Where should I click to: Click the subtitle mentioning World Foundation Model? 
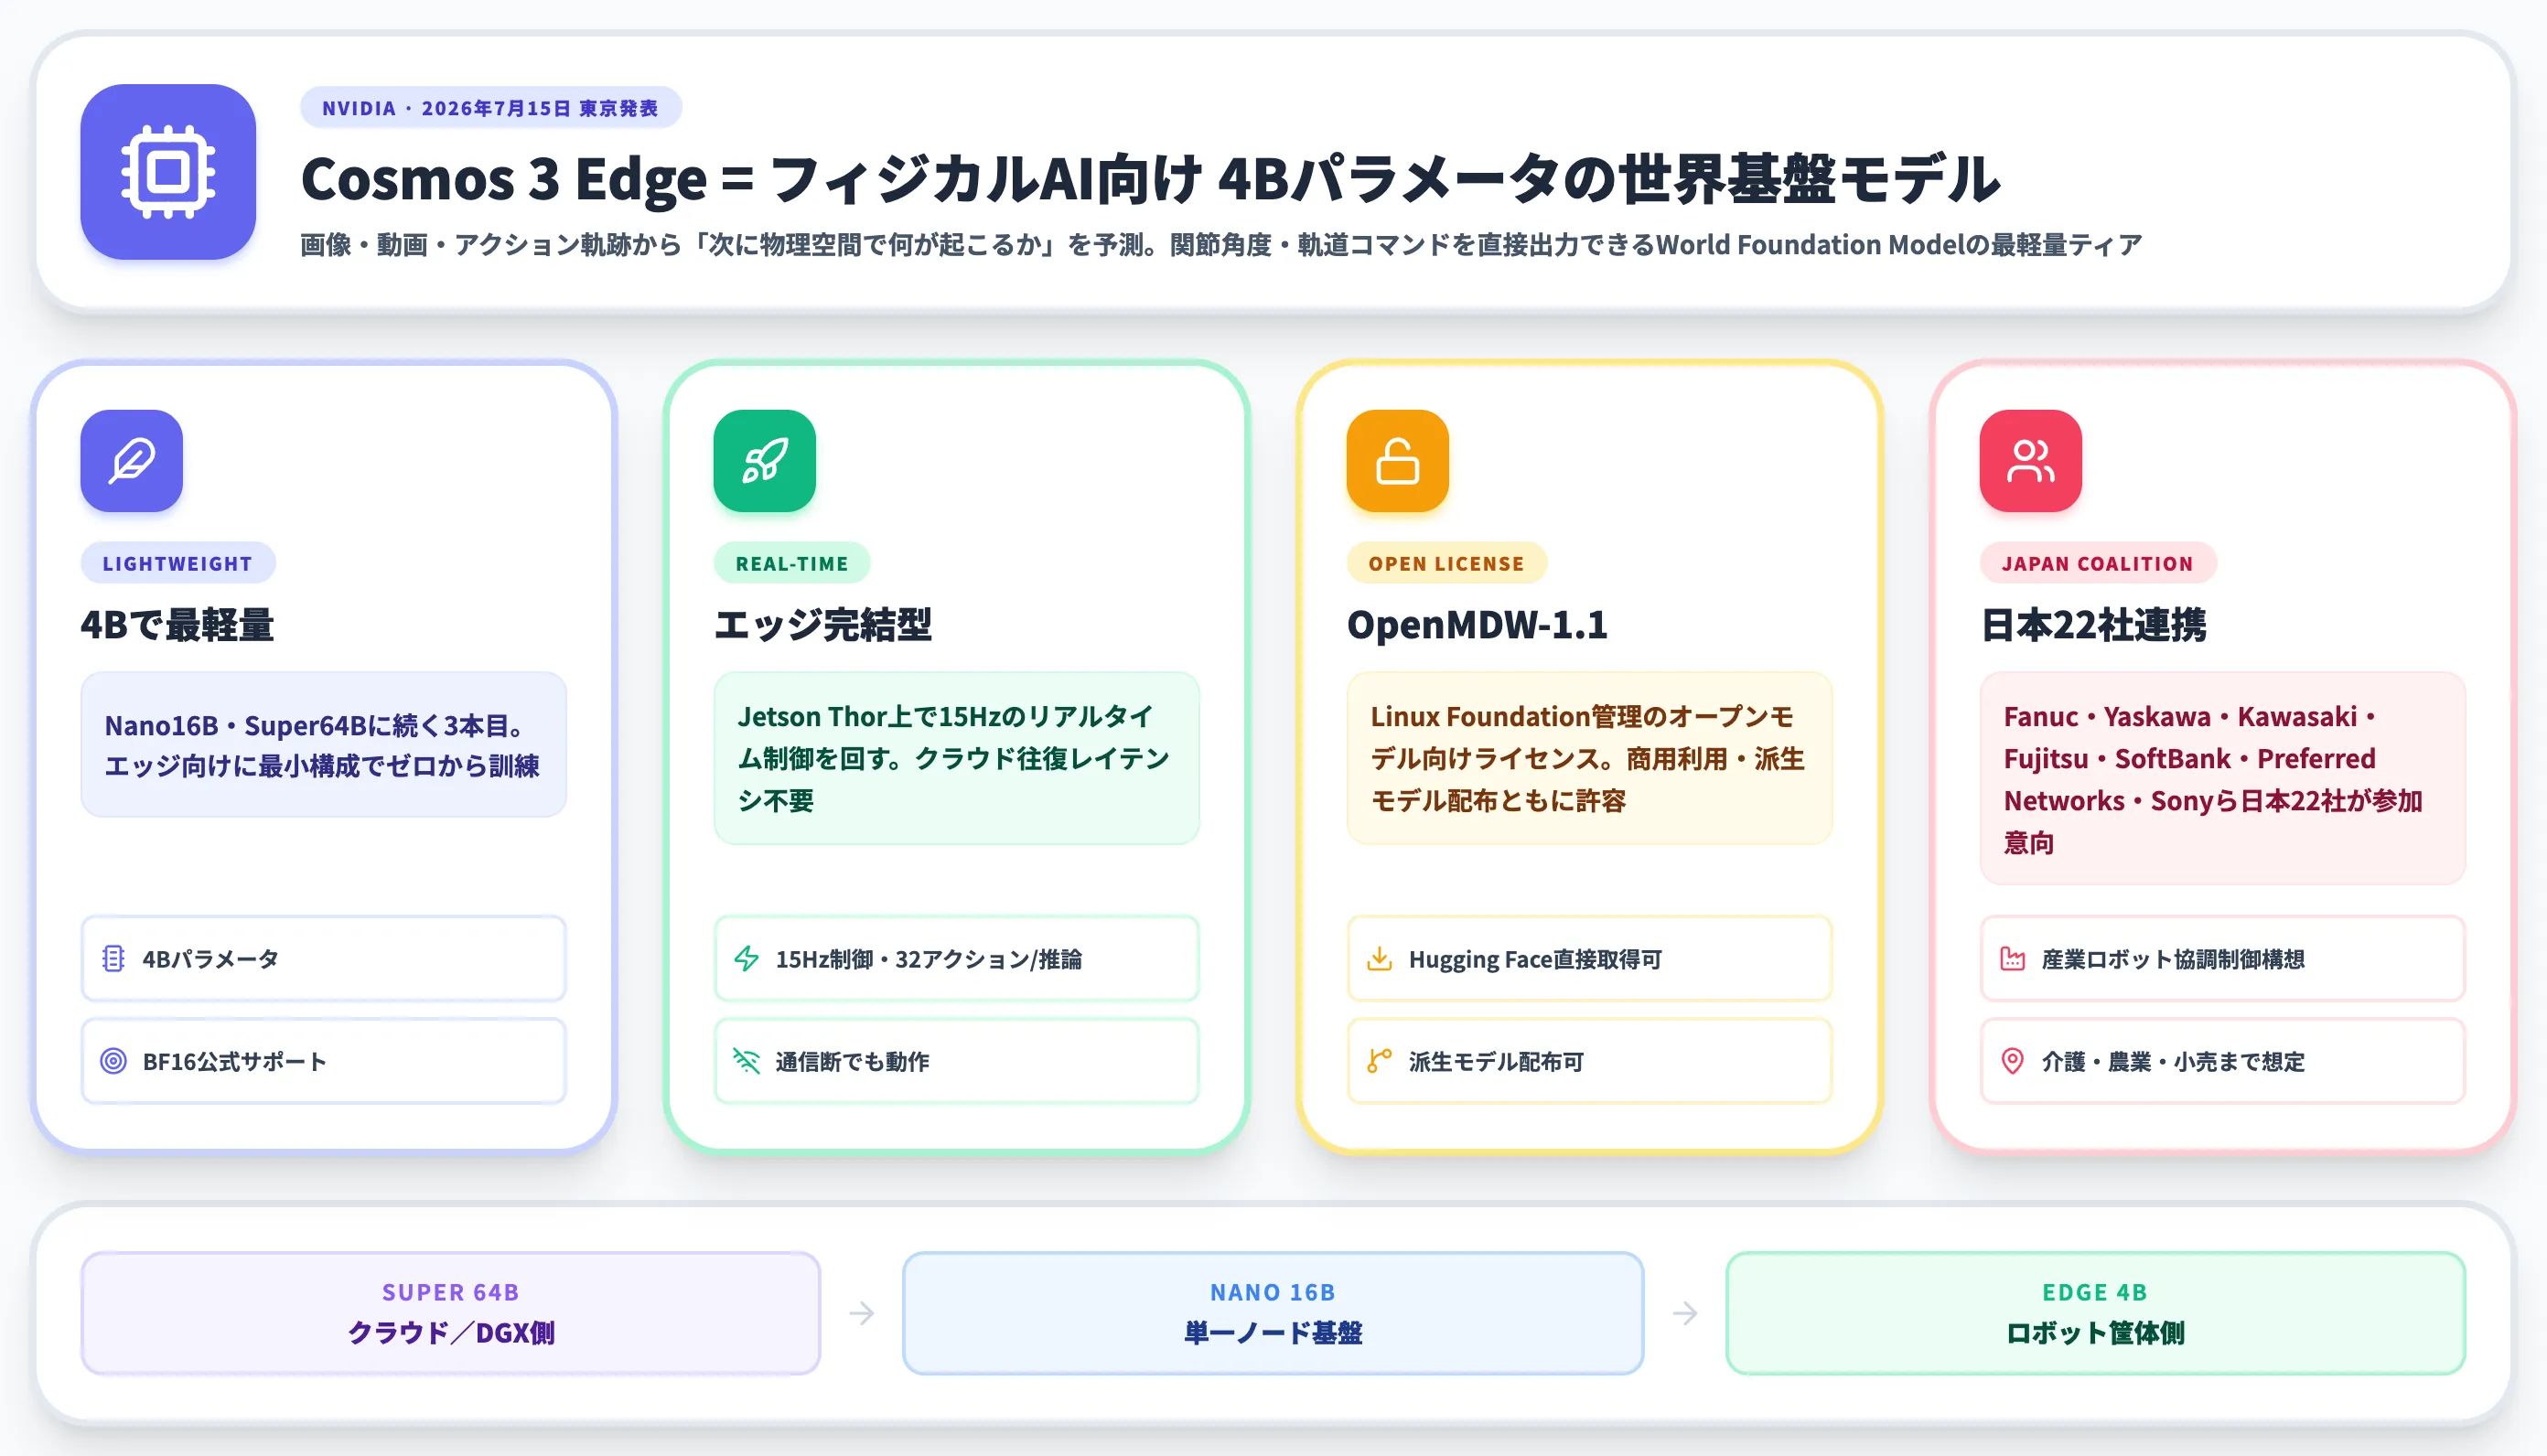(x=1221, y=245)
